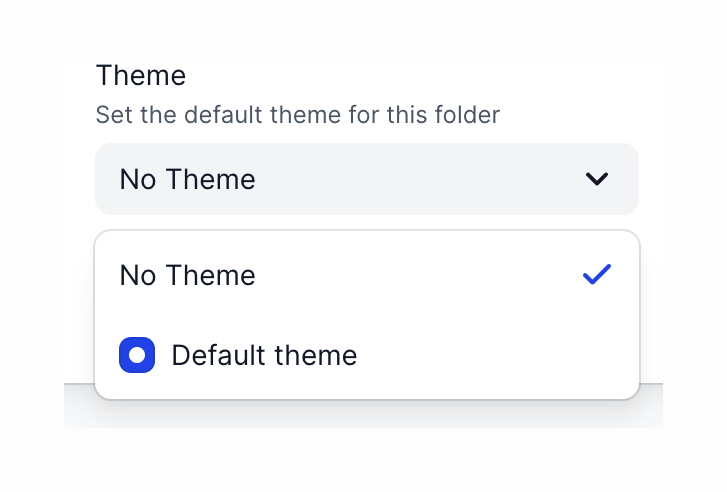This screenshot has width=727, height=492.
Task: Click the checked No Theme list row
Action: tap(366, 275)
